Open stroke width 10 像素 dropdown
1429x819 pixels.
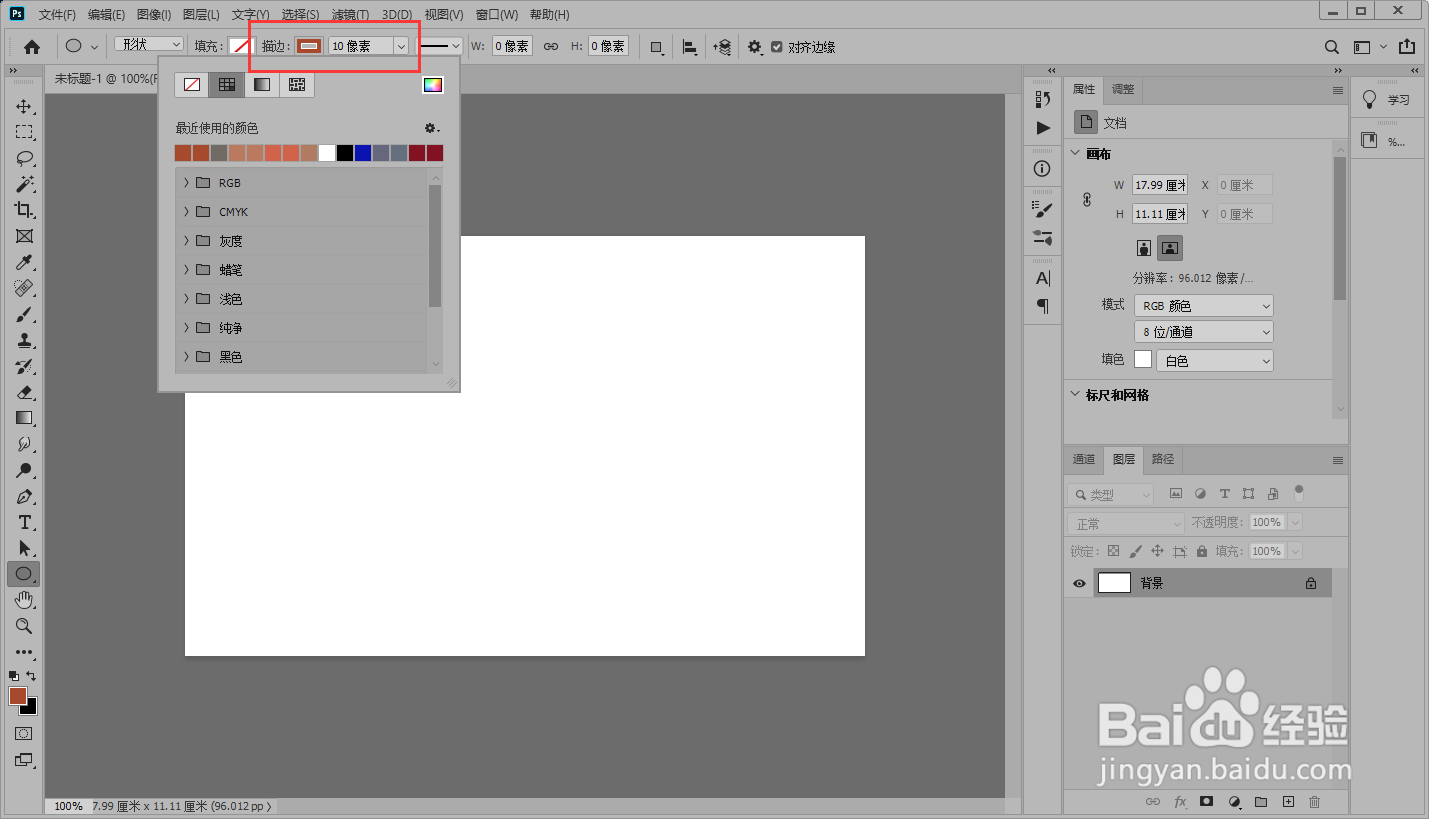tap(401, 46)
